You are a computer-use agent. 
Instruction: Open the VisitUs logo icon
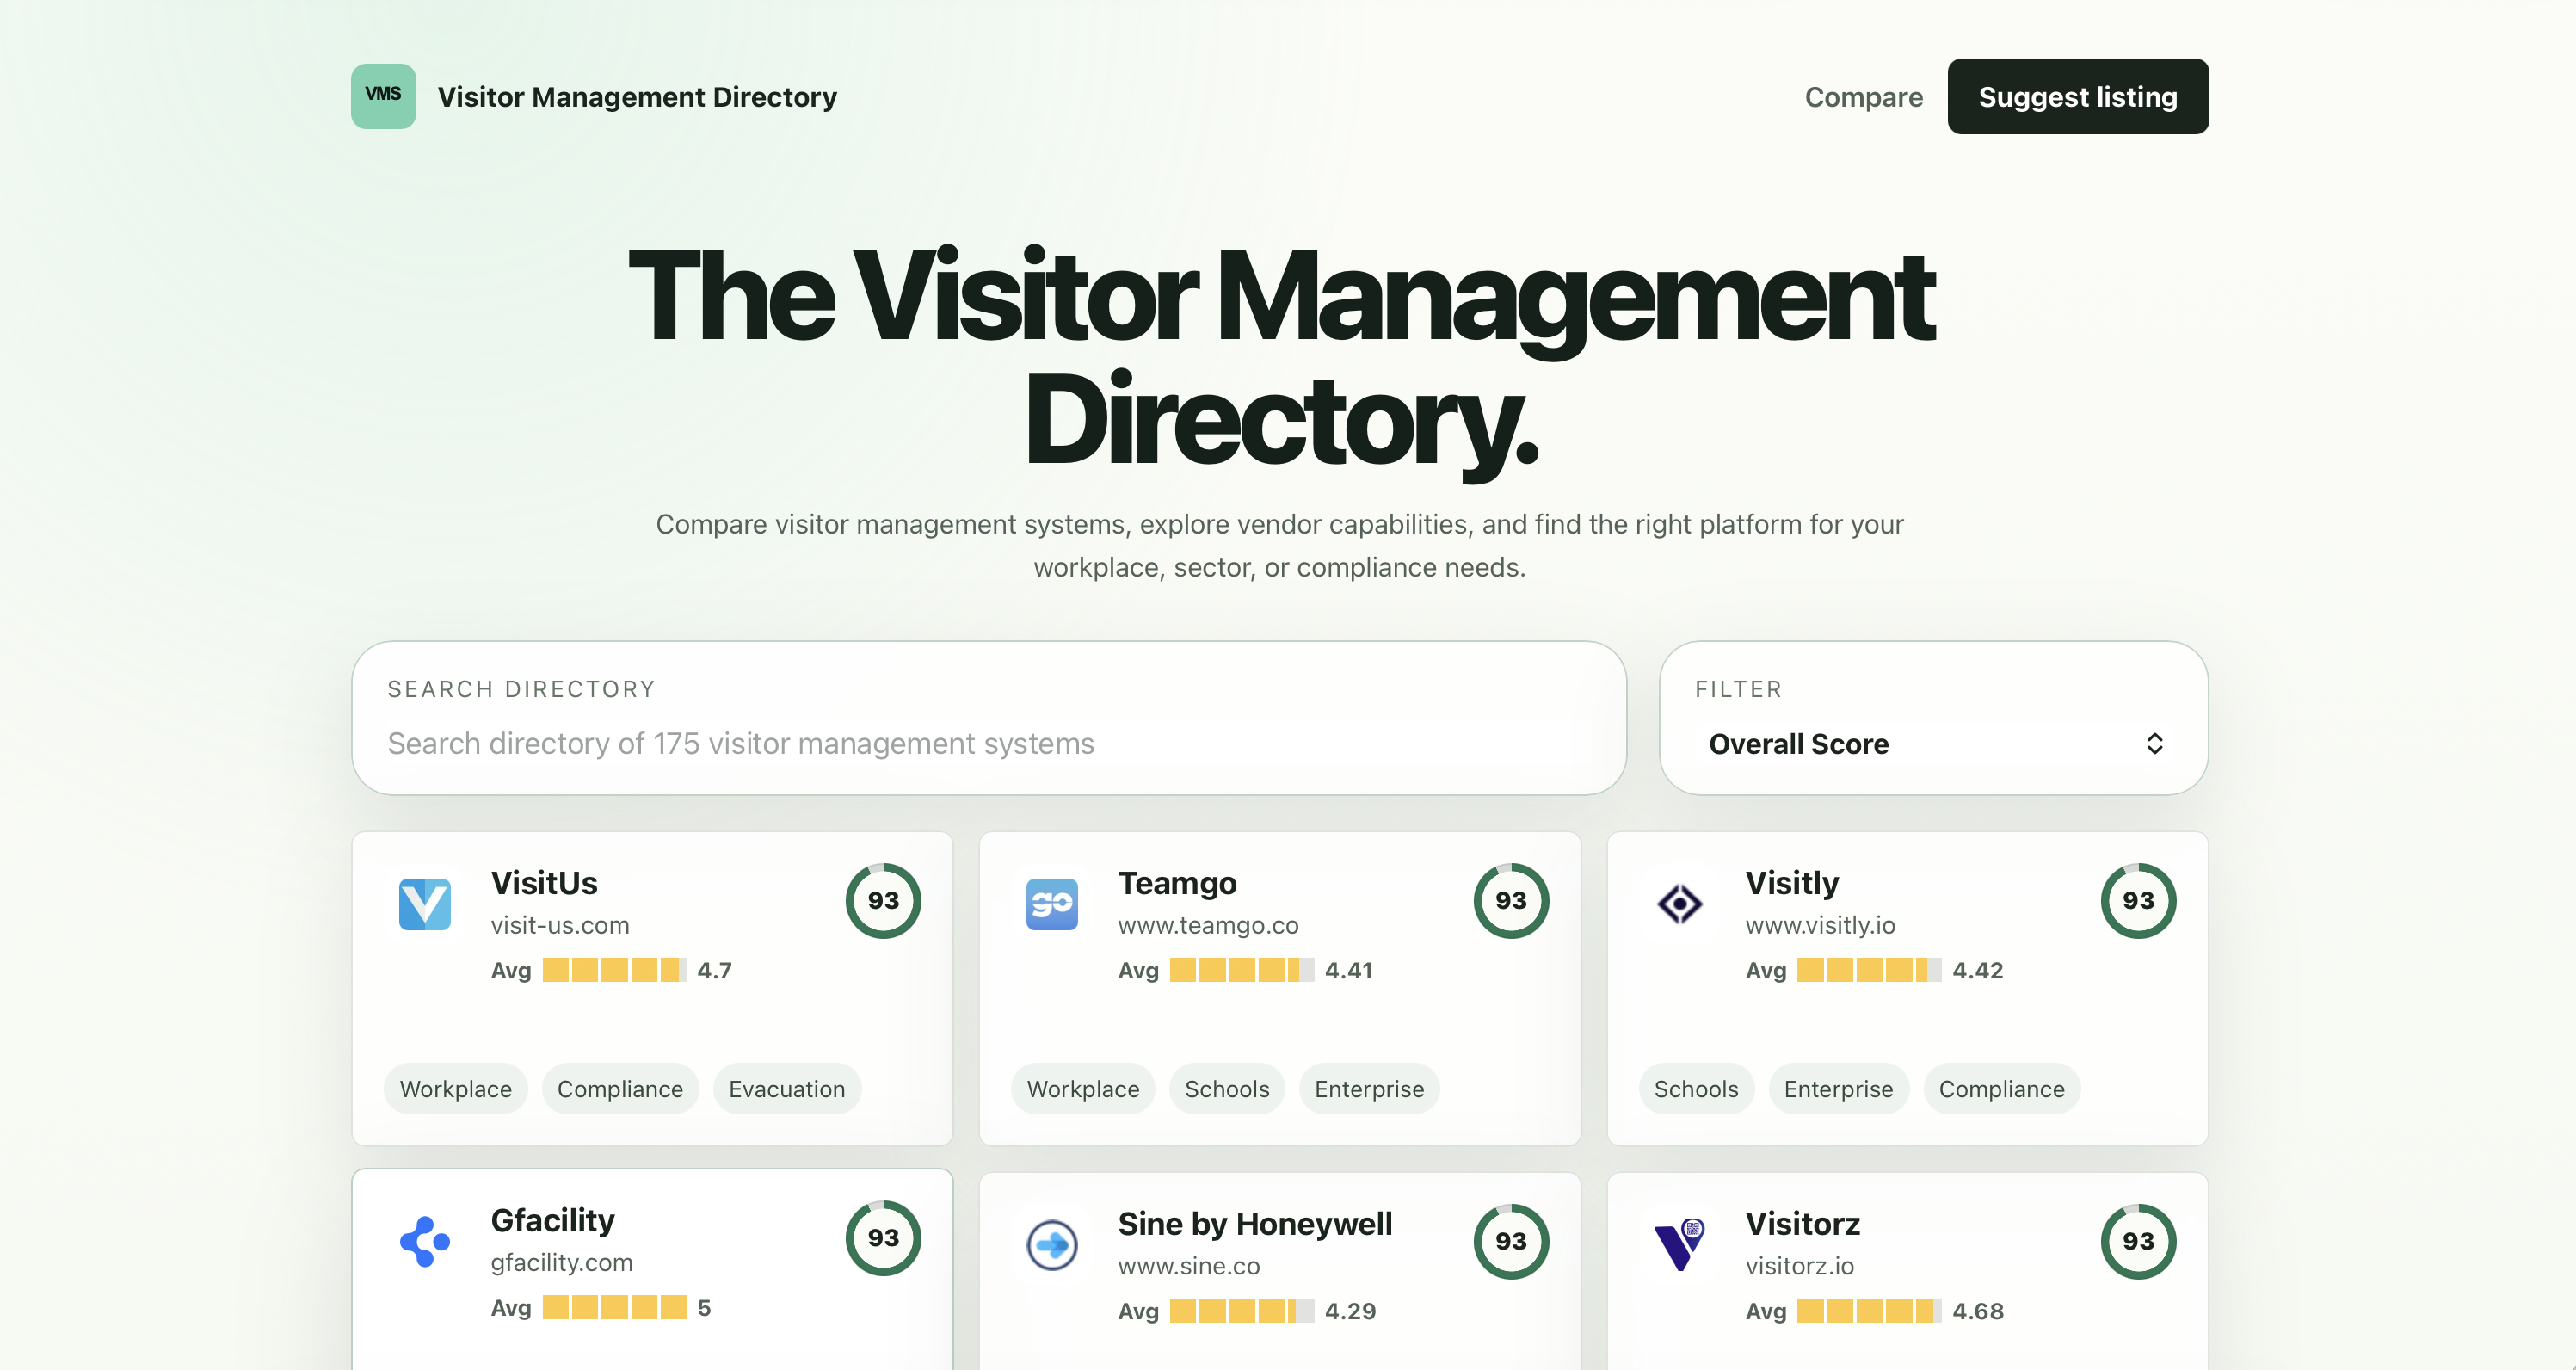(424, 904)
